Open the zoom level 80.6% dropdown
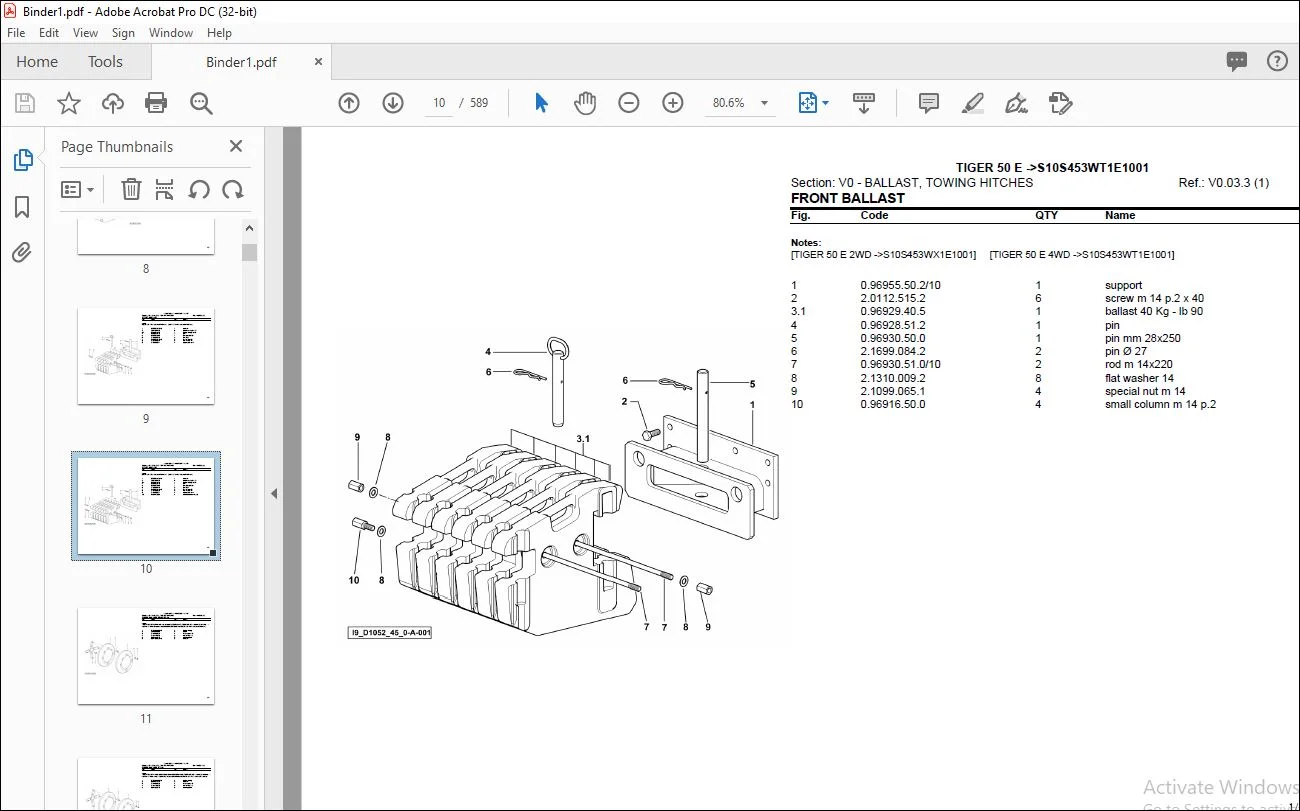The height and width of the screenshot is (811, 1300). coord(741,103)
